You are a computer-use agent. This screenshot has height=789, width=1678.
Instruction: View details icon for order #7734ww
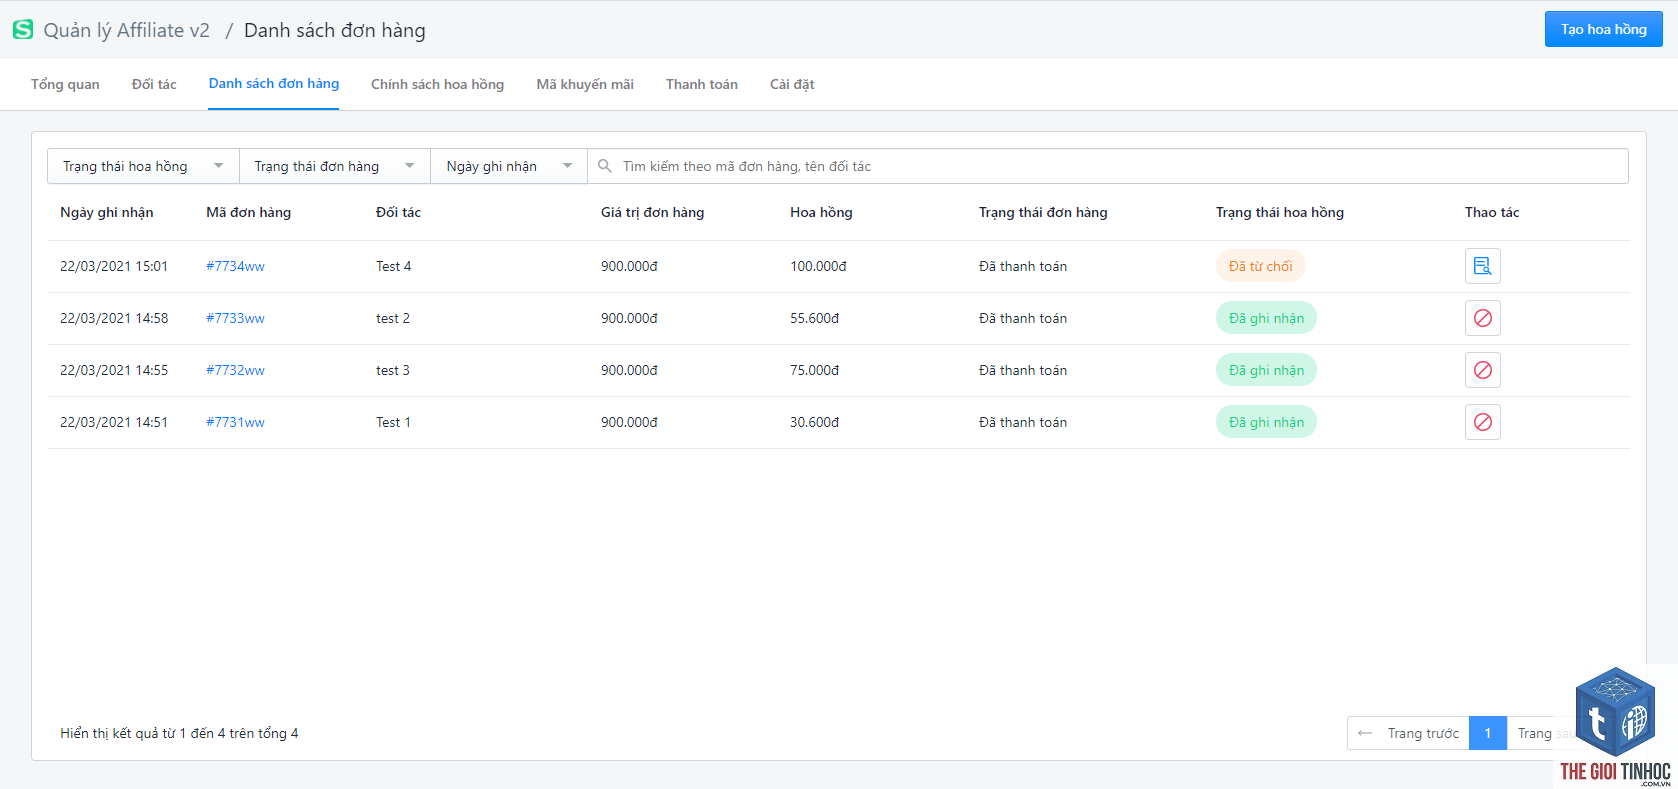(x=1482, y=266)
